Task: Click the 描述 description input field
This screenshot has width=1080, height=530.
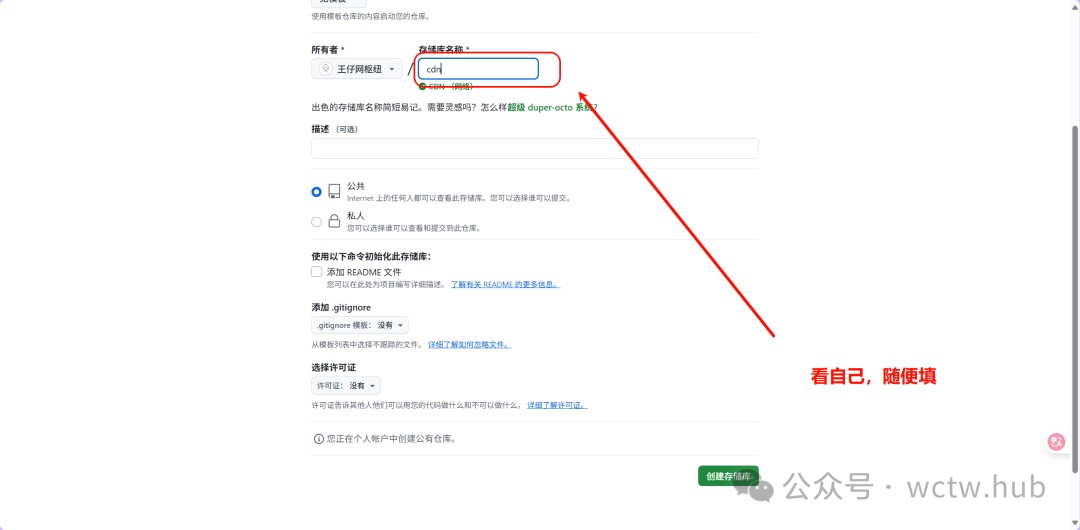Action: (534, 148)
